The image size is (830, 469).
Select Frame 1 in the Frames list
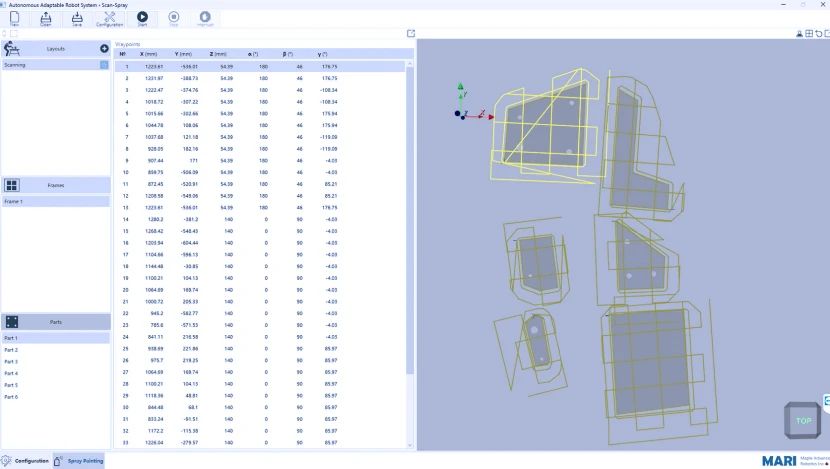[13, 201]
